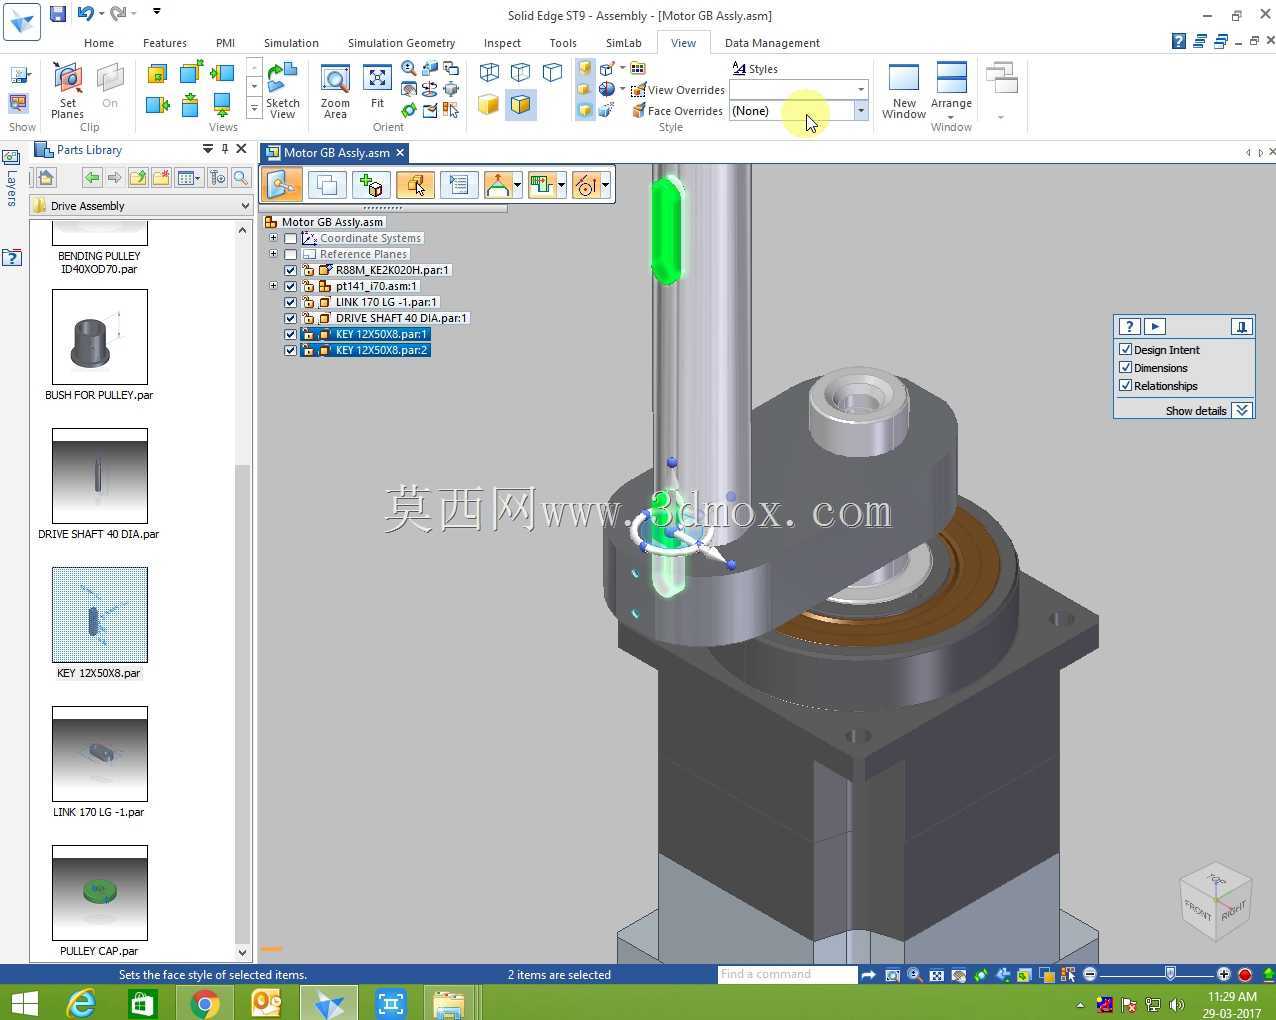Go back in Parts Library
1276x1020 pixels.
point(92,178)
